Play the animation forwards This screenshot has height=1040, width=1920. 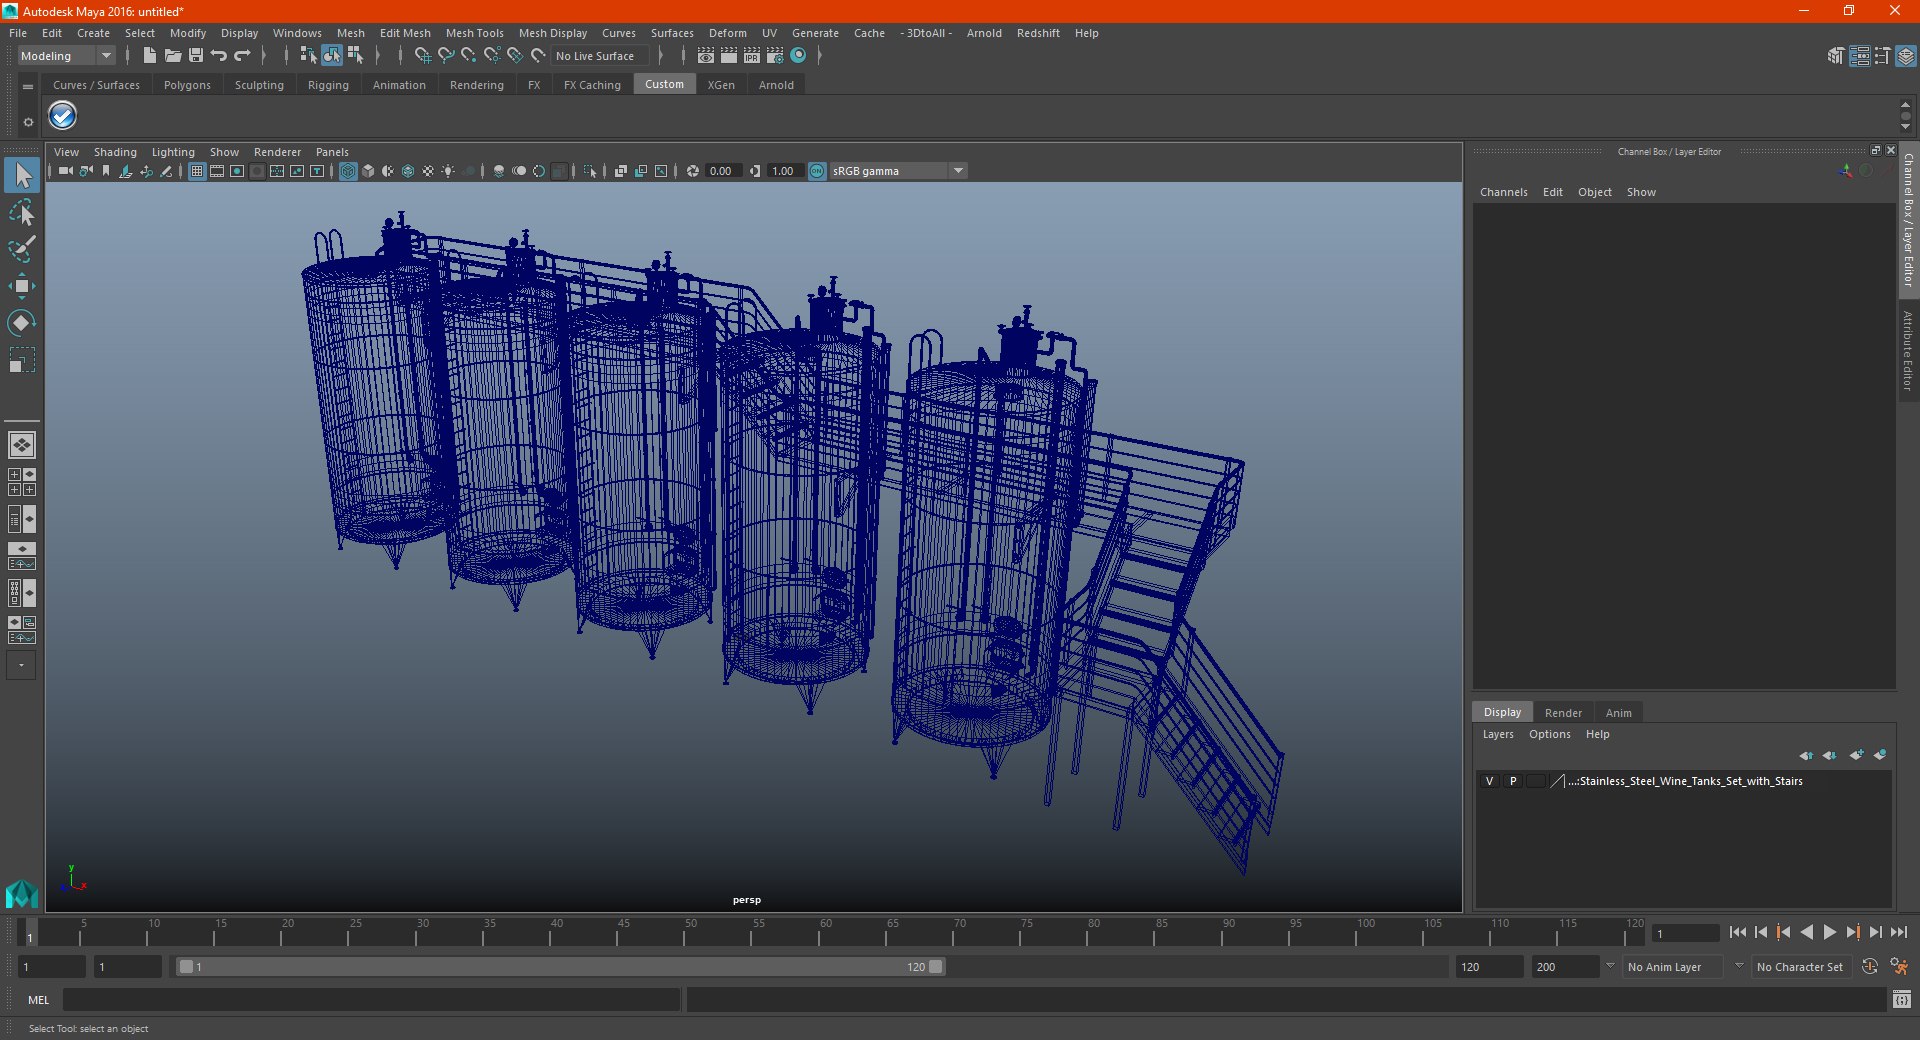click(x=1829, y=932)
